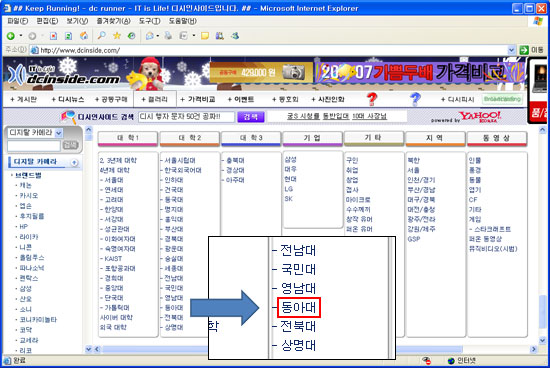Click the 디시인사이드 search text field
The width and height of the screenshot is (550, 368).
tap(186, 117)
